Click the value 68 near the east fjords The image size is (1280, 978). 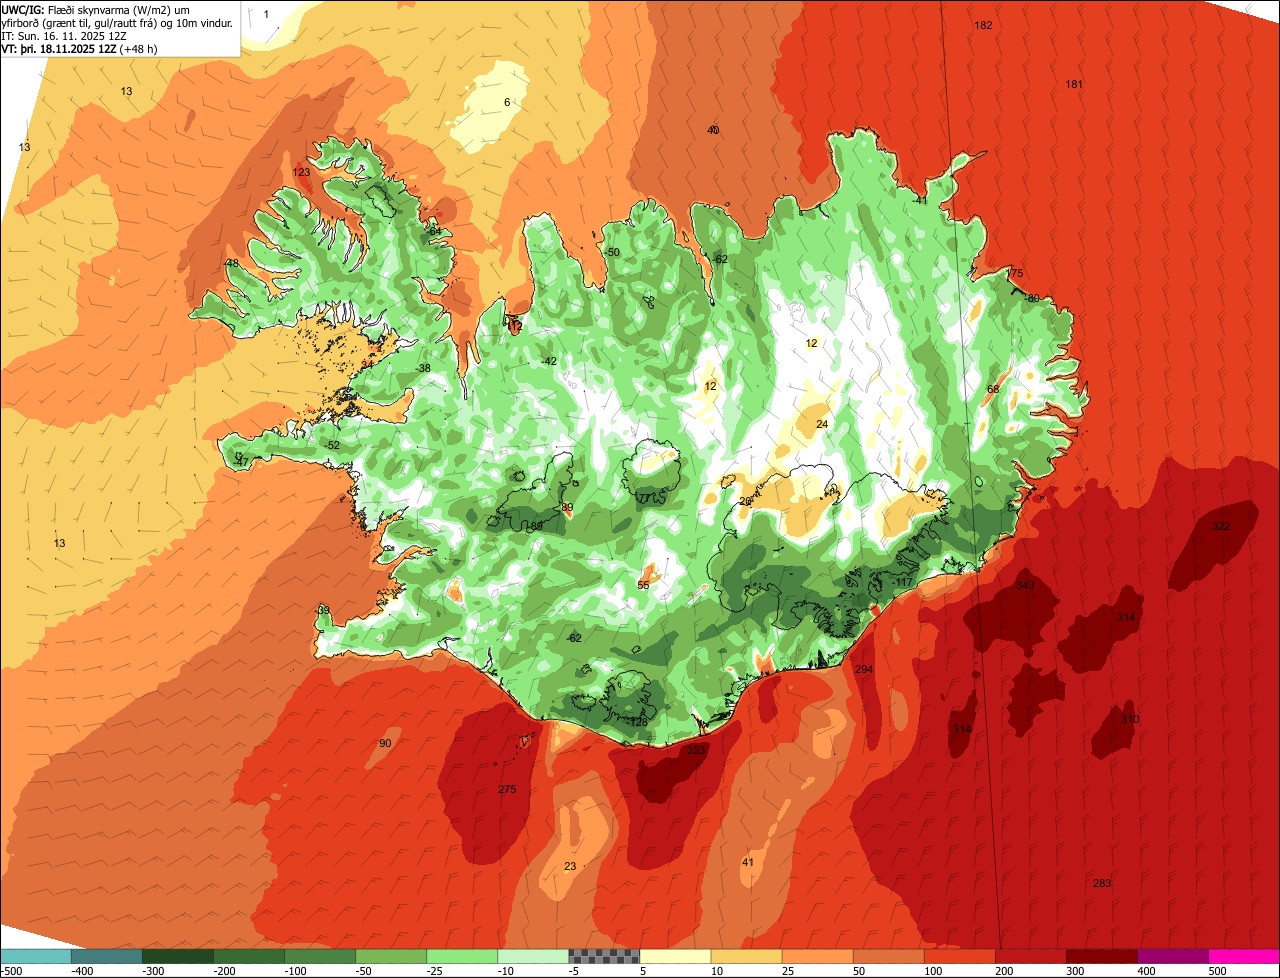(993, 389)
